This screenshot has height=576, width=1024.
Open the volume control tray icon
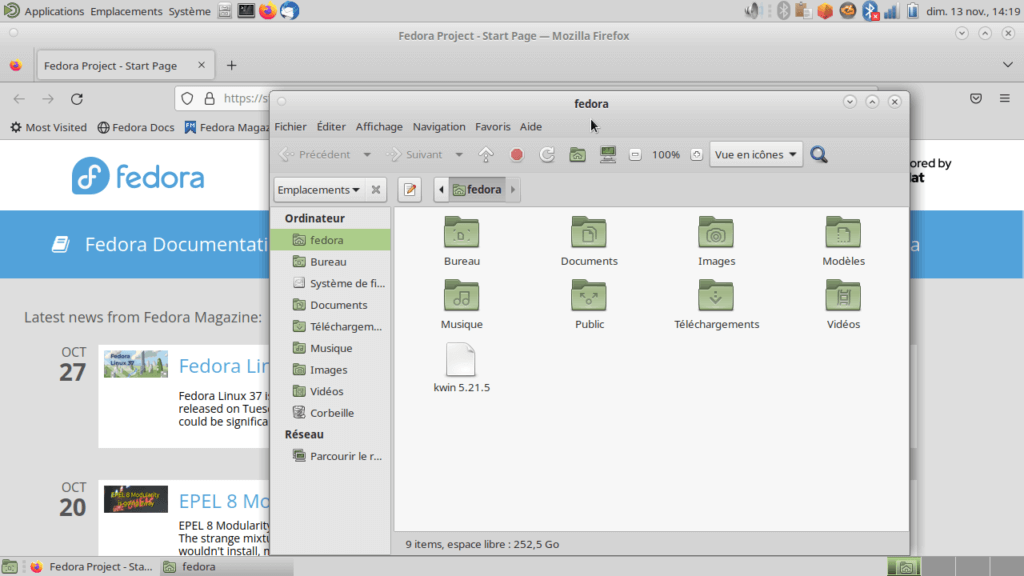pyautogui.click(x=752, y=10)
